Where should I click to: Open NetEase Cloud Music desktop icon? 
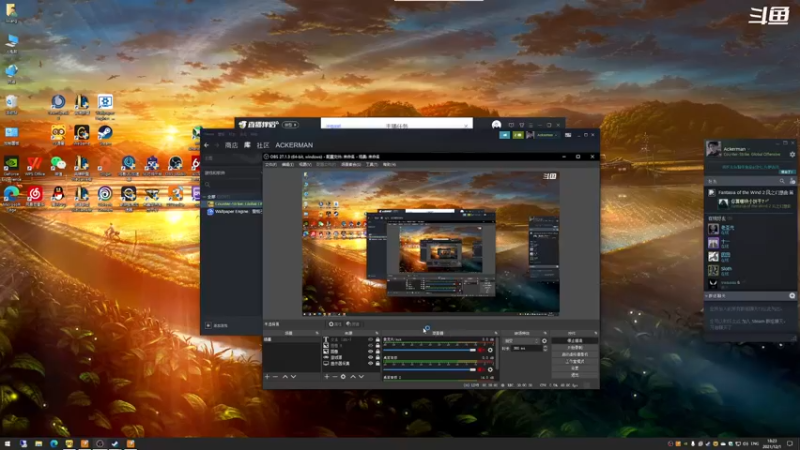point(35,196)
